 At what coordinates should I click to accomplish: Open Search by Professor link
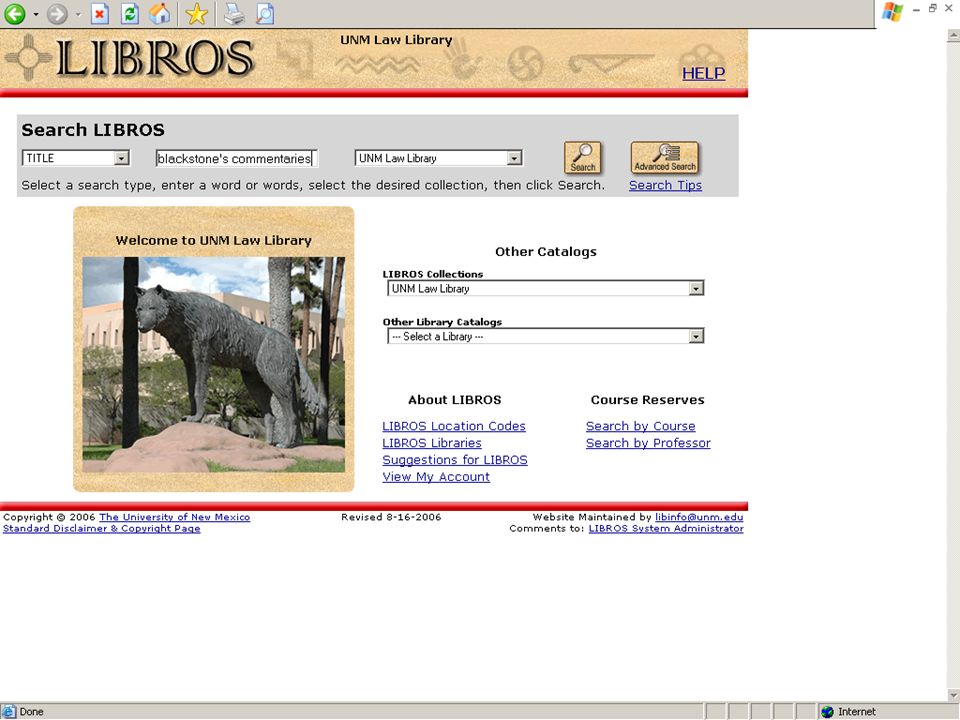point(648,443)
